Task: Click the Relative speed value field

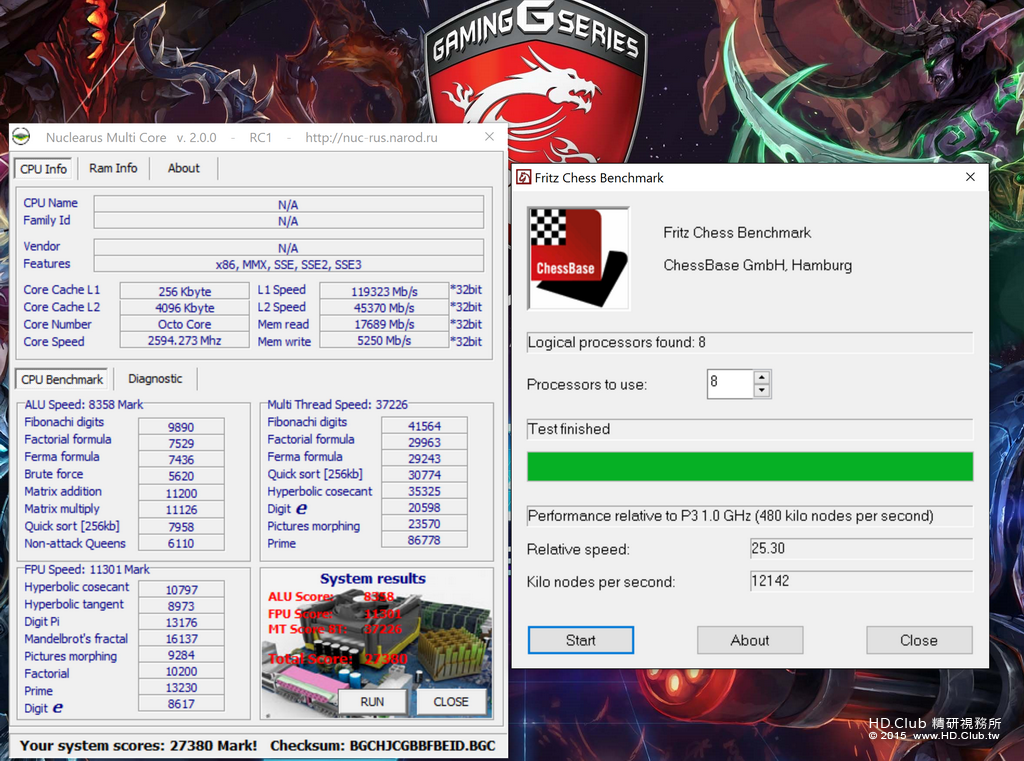Action: click(861, 549)
